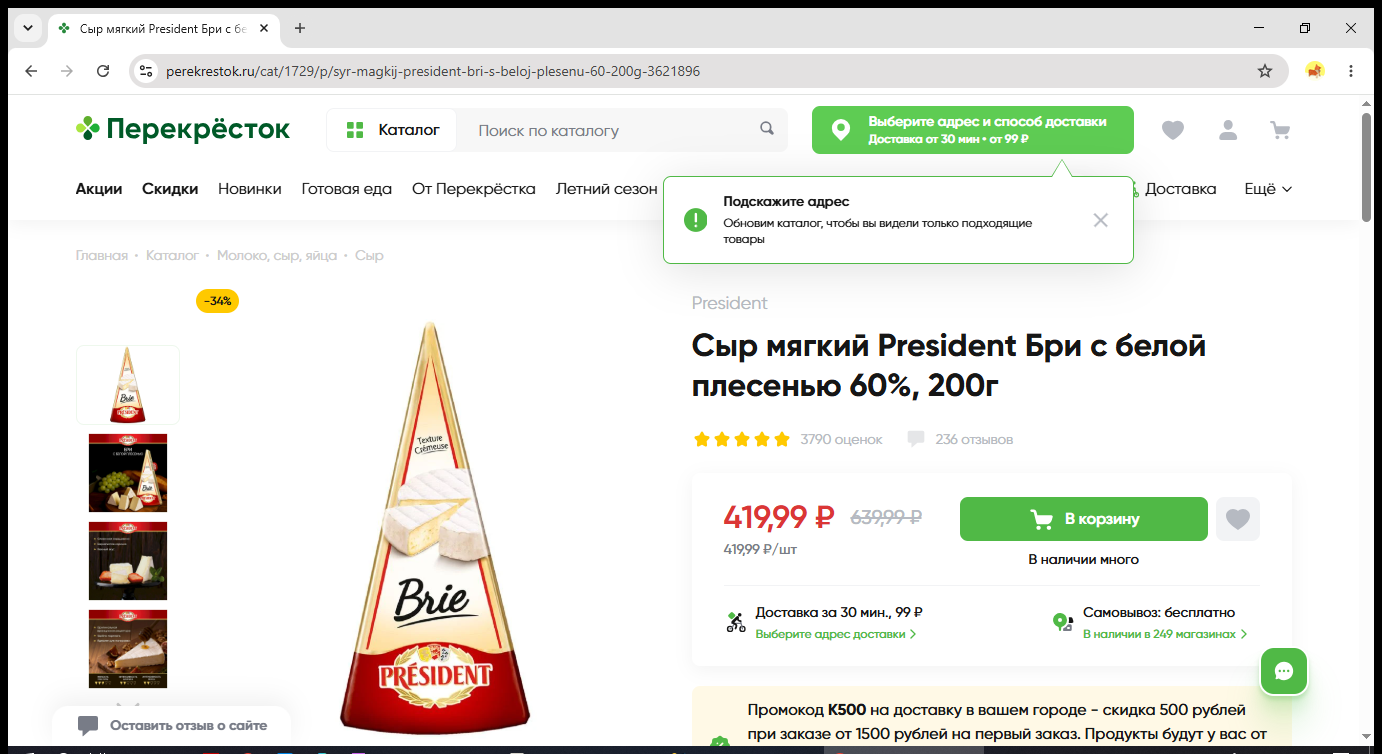Expand the 'Ещё' navigation menu

point(1268,188)
